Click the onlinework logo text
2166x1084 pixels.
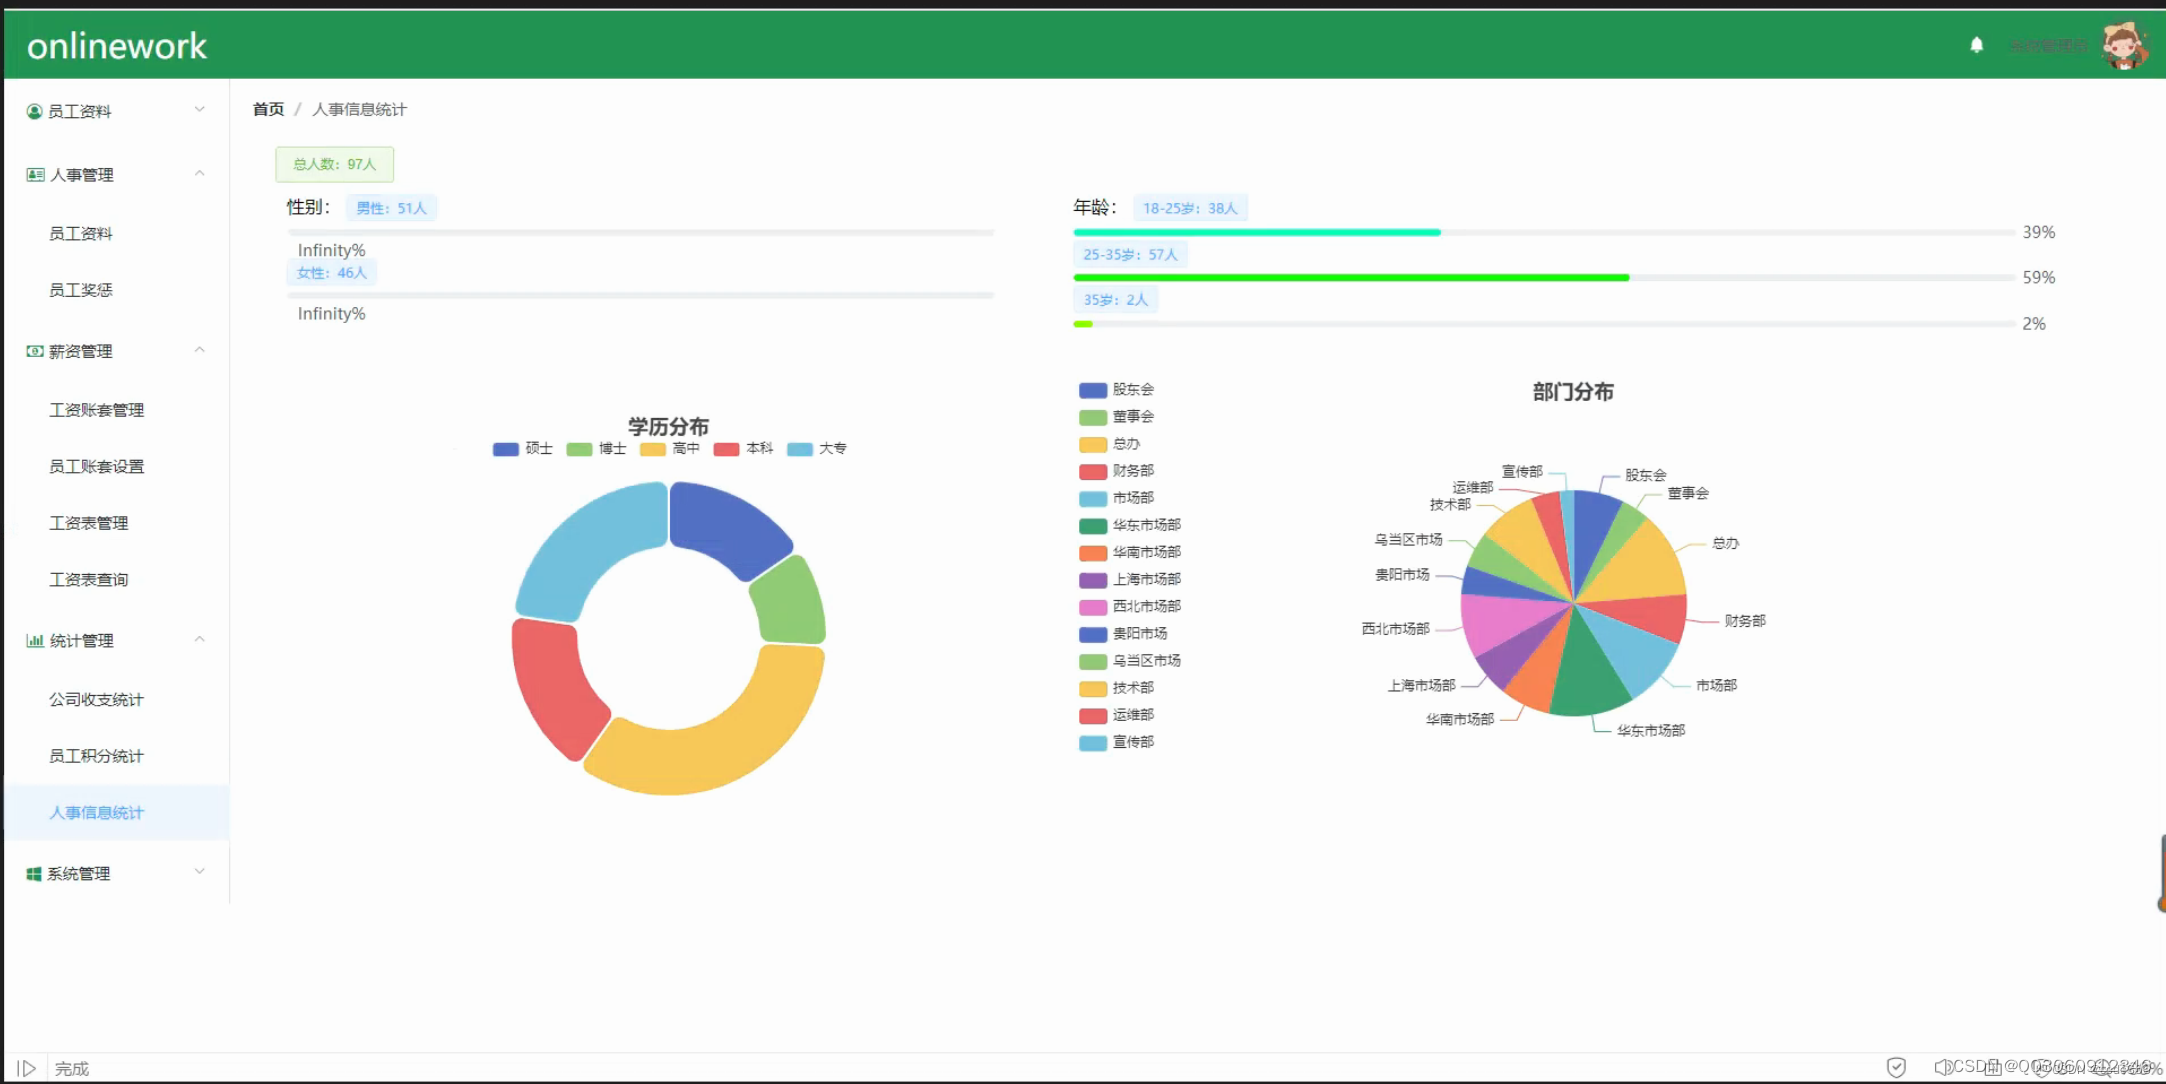click(117, 46)
